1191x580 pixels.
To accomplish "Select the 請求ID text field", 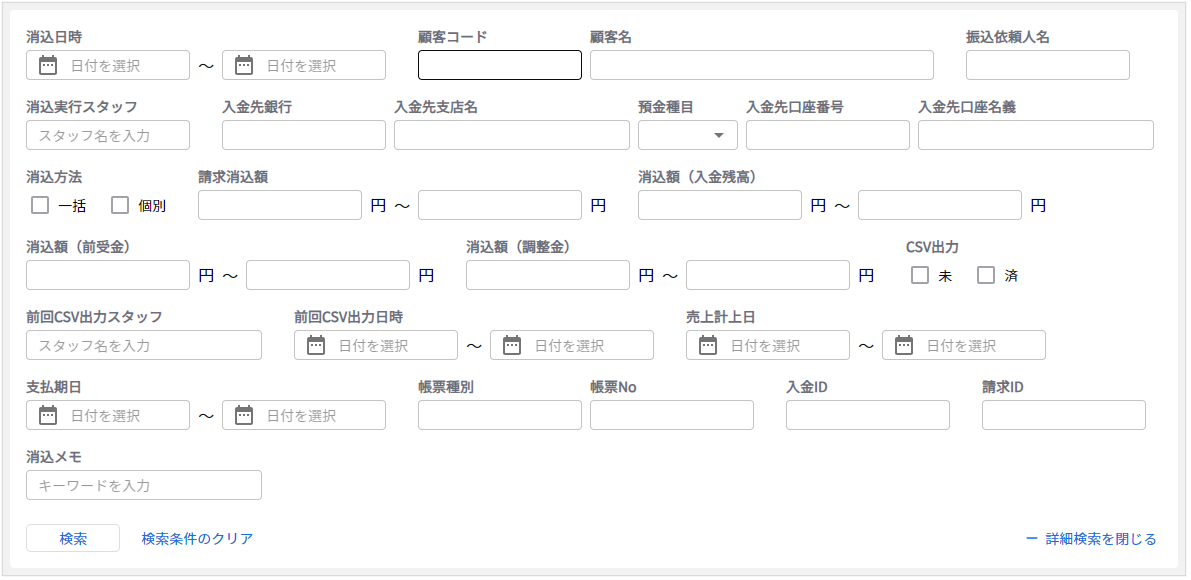I will click(1063, 415).
